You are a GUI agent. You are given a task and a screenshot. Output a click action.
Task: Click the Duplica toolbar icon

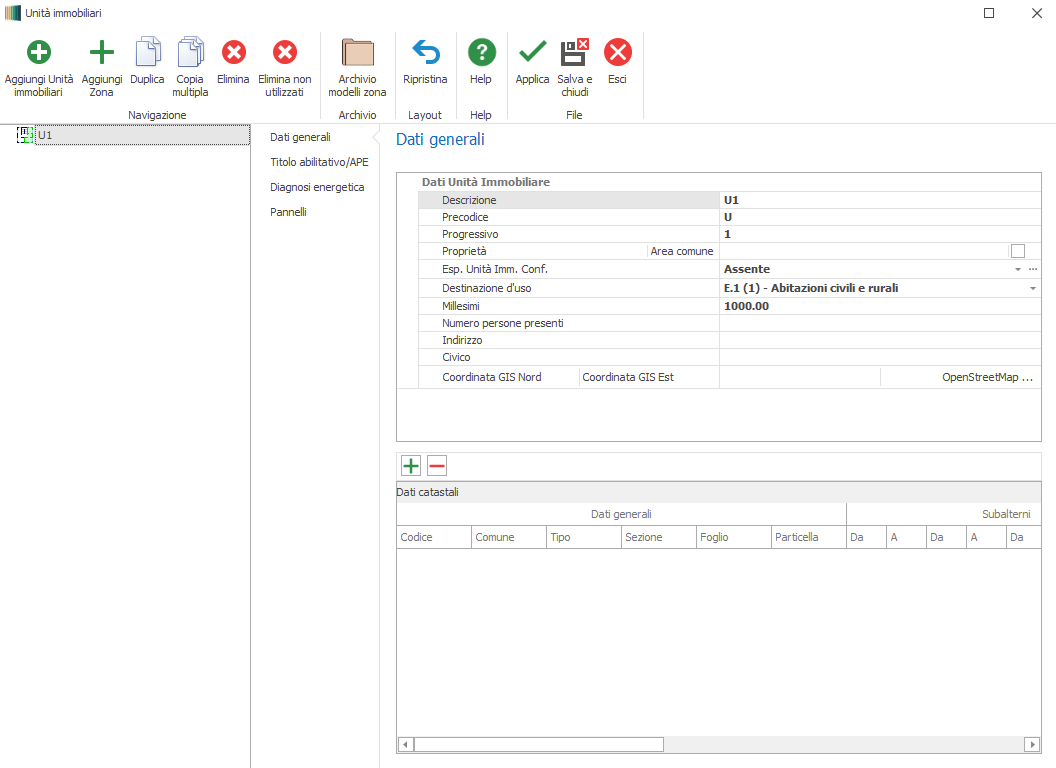coord(148,54)
